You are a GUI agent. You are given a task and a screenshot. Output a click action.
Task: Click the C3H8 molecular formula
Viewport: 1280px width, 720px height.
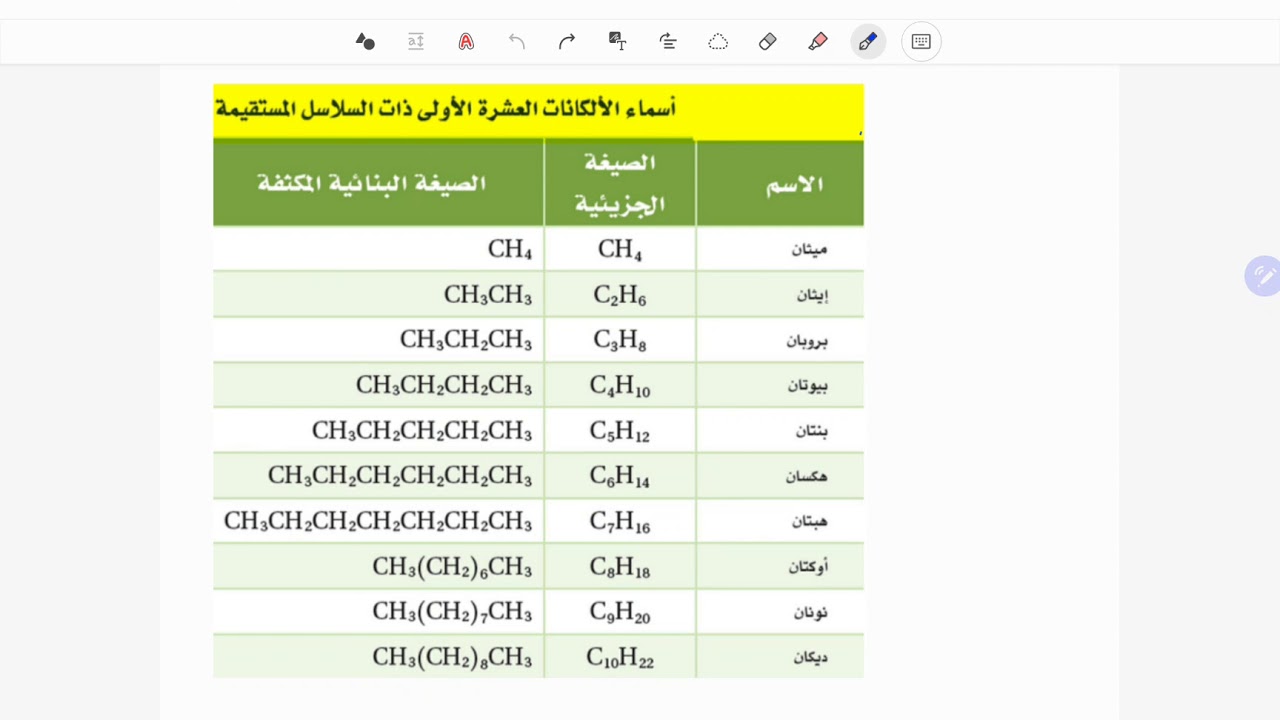tap(620, 341)
